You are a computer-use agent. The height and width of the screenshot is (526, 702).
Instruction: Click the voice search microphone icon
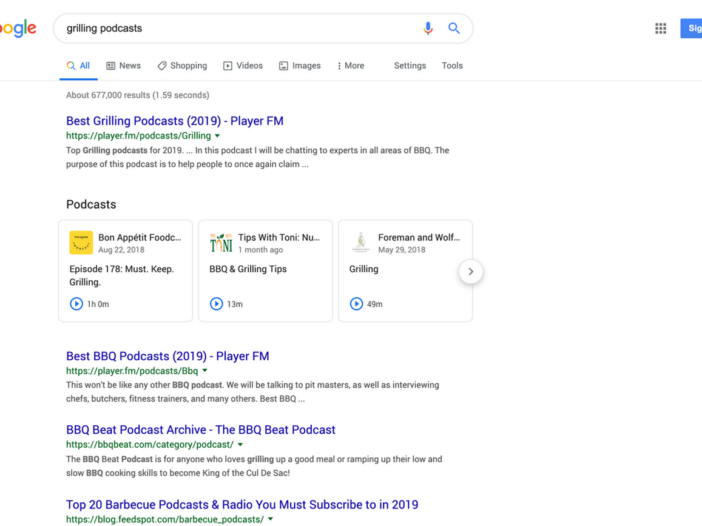pyautogui.click(x=428, y=28)
